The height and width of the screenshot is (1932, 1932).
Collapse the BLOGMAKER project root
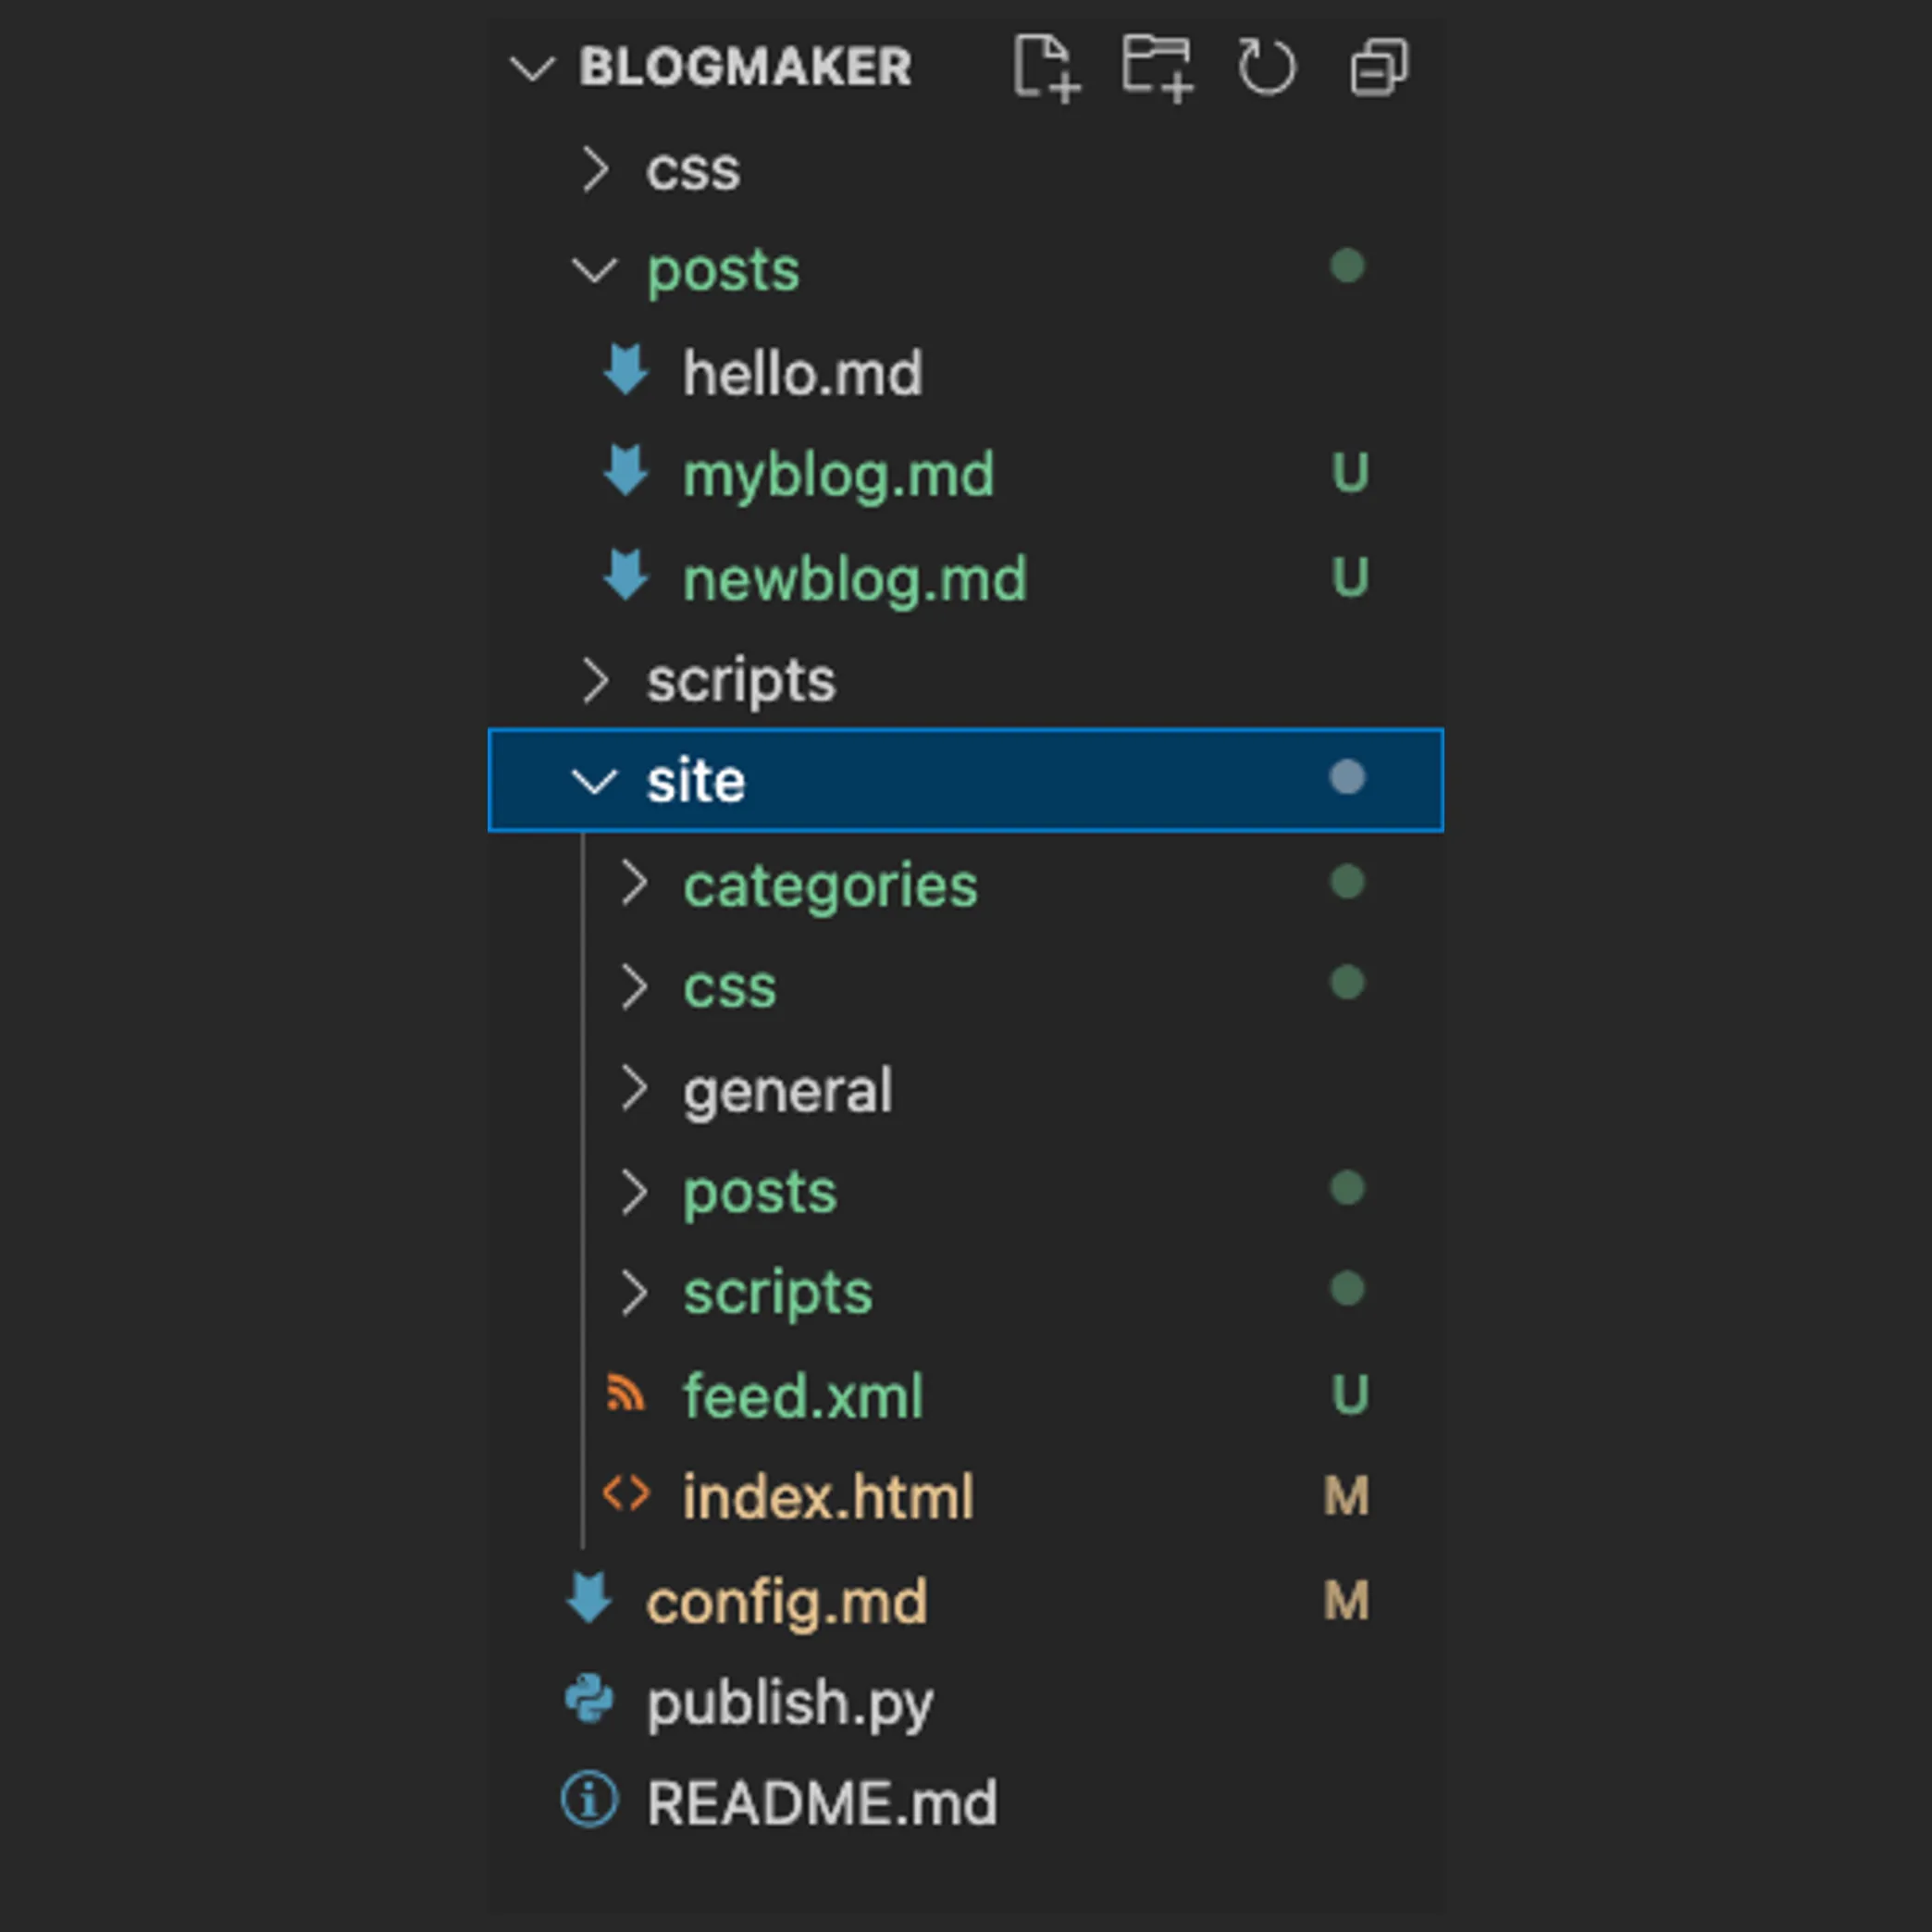[x=532, y=68]
